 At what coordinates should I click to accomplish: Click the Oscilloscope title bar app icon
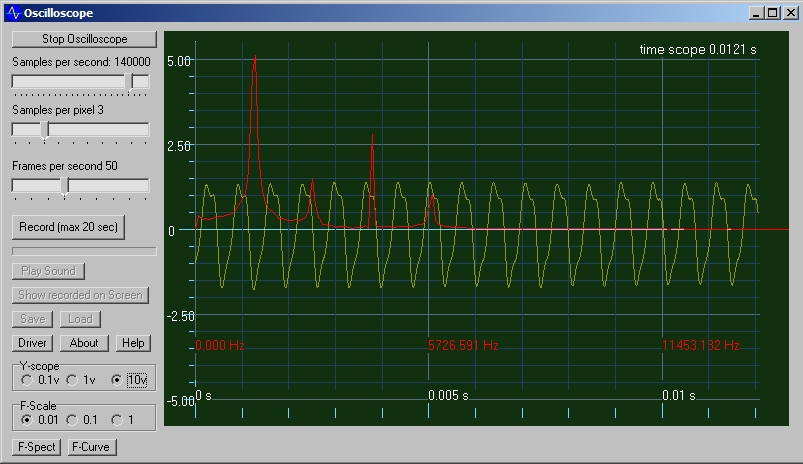[14, 13]
